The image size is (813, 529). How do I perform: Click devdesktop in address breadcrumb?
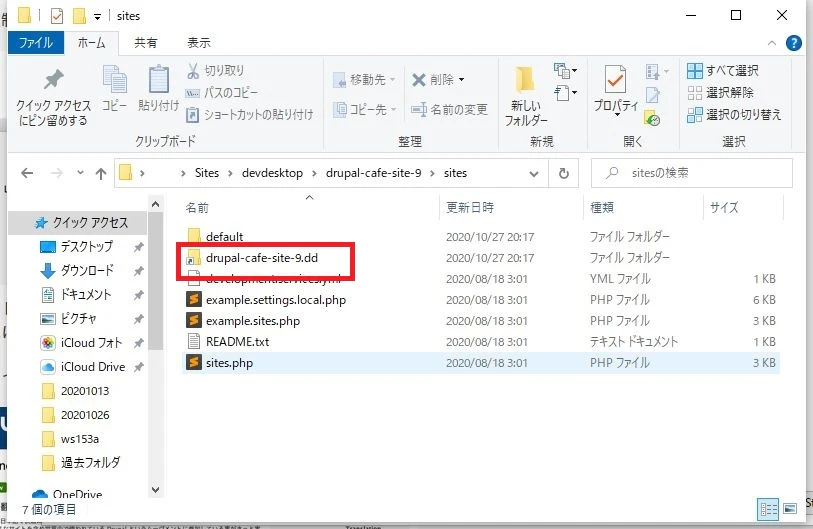(272, 173)
